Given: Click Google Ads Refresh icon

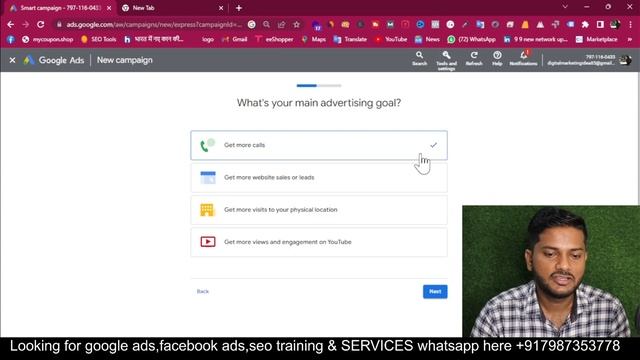Looking at the screenshot, I should tap(474, 58).
